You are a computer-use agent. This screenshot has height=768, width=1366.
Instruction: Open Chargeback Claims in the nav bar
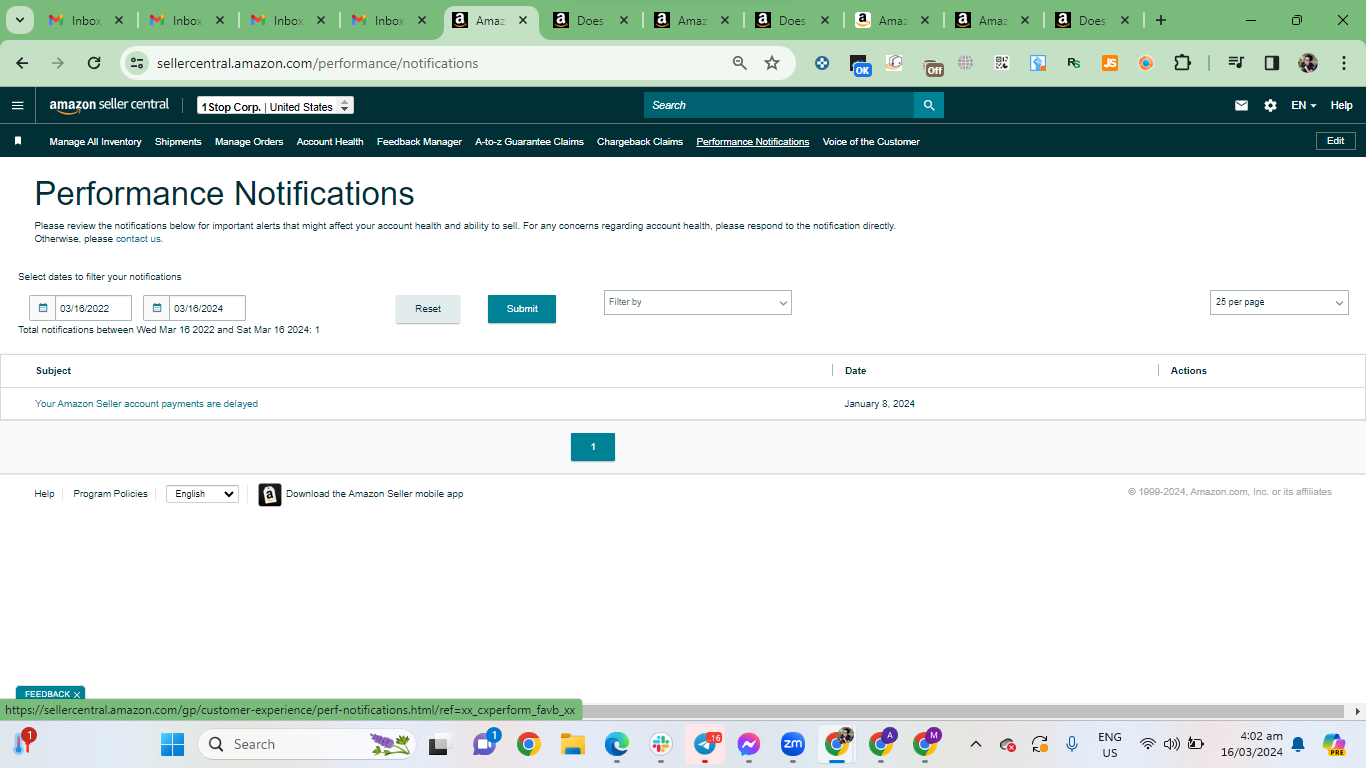(640, 142)
